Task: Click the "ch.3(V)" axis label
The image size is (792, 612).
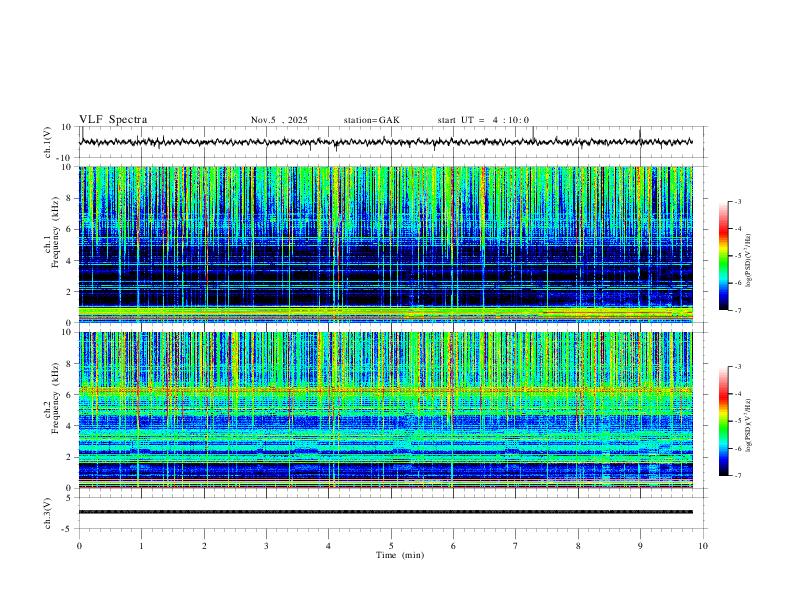Action: tap(47, 513)
